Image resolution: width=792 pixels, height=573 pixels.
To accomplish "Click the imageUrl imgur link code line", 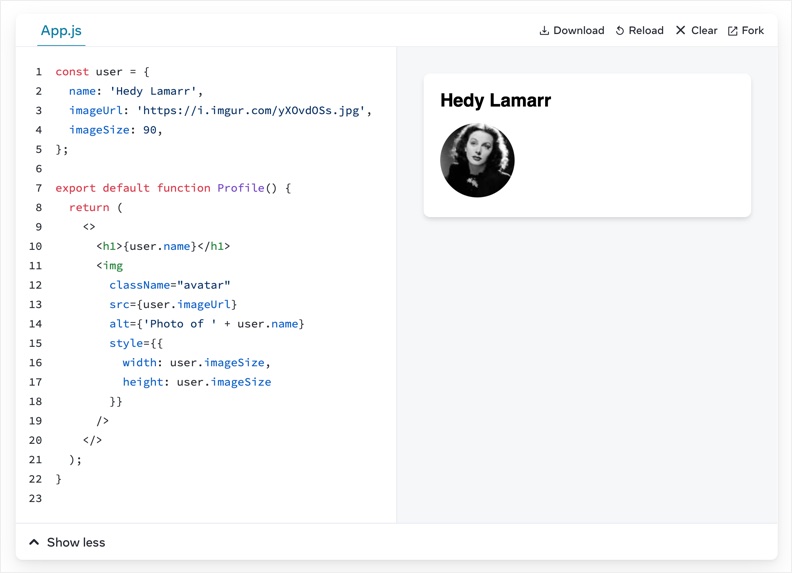I will pos(220,110).
